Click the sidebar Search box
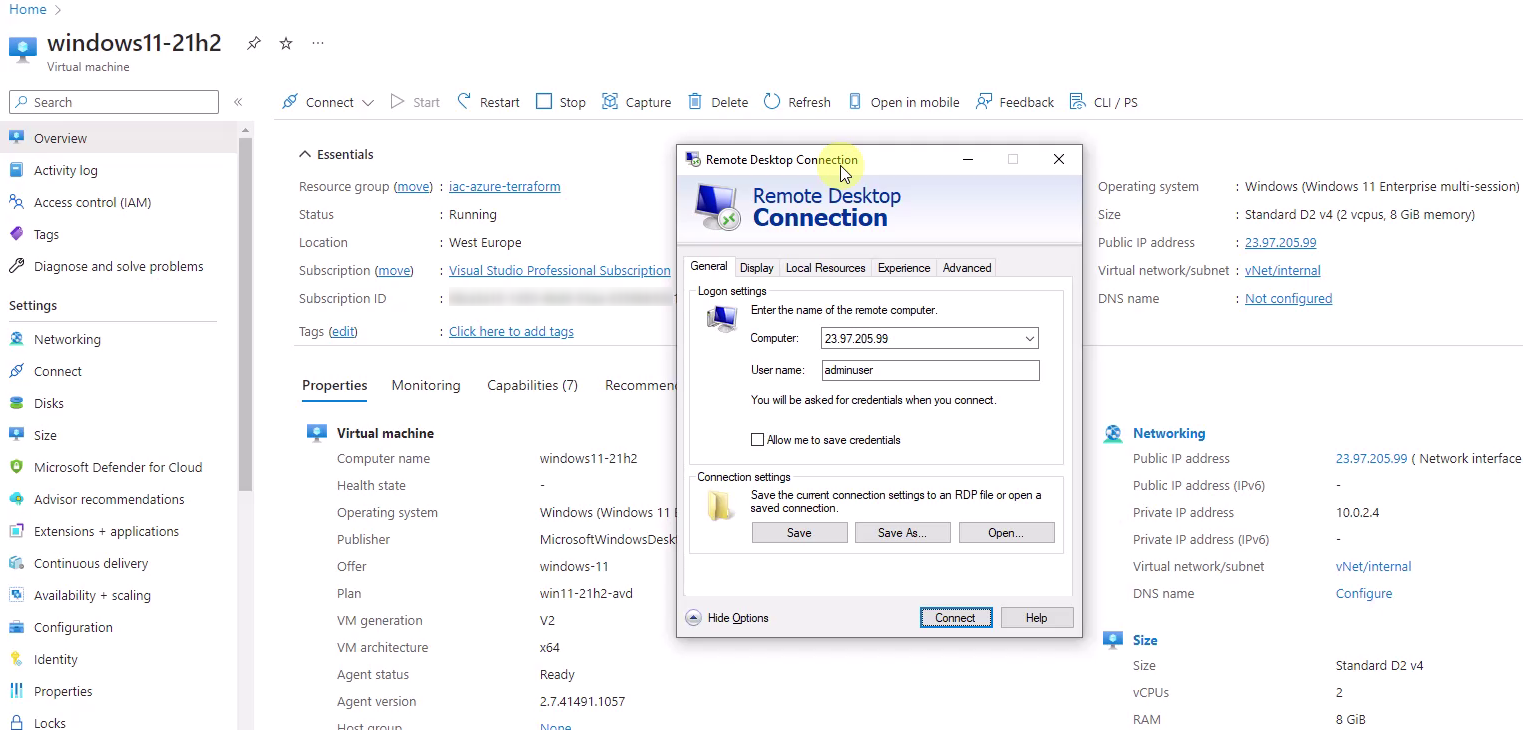Image resolution: width=1523 pixels, height=730 pixels. [114, 102]
